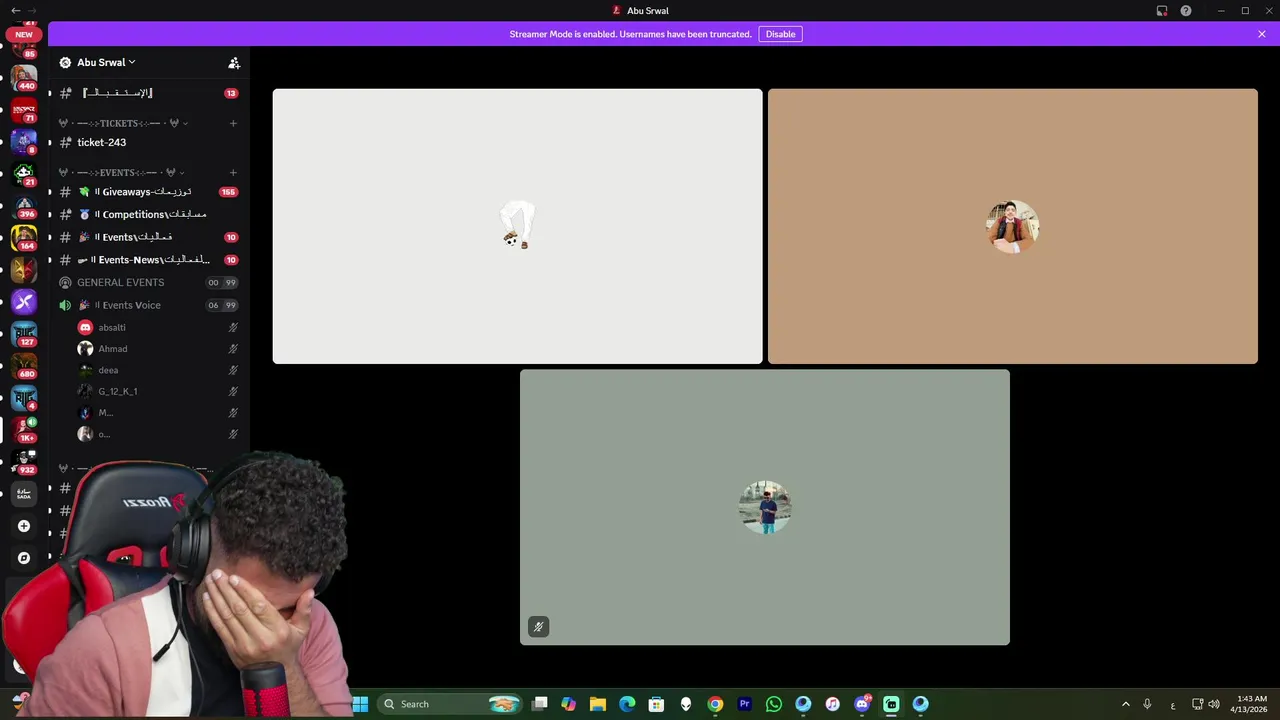Click the muted mic icon on the bottom video tile

[538, 627]
